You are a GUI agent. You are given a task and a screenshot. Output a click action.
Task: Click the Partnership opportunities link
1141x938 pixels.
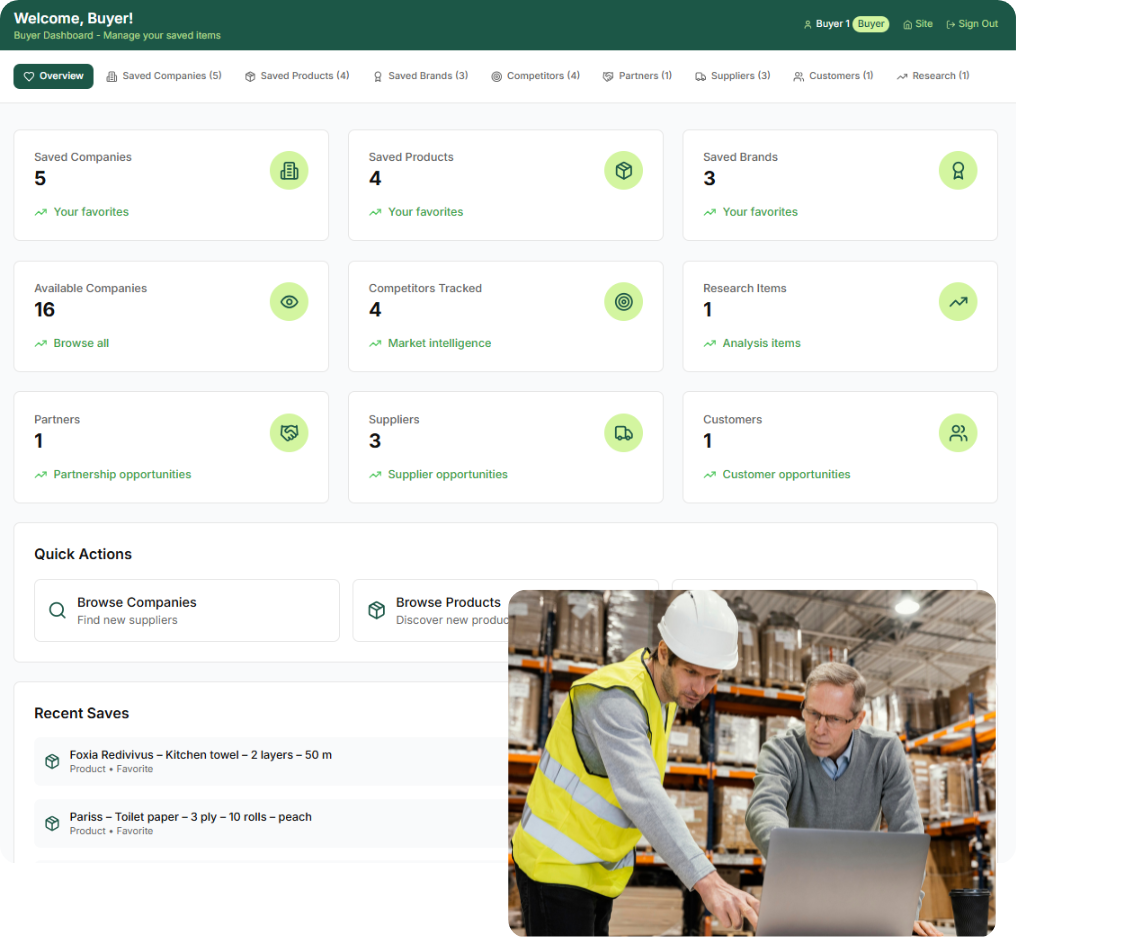pyautogui.click(x=122, y=474)
